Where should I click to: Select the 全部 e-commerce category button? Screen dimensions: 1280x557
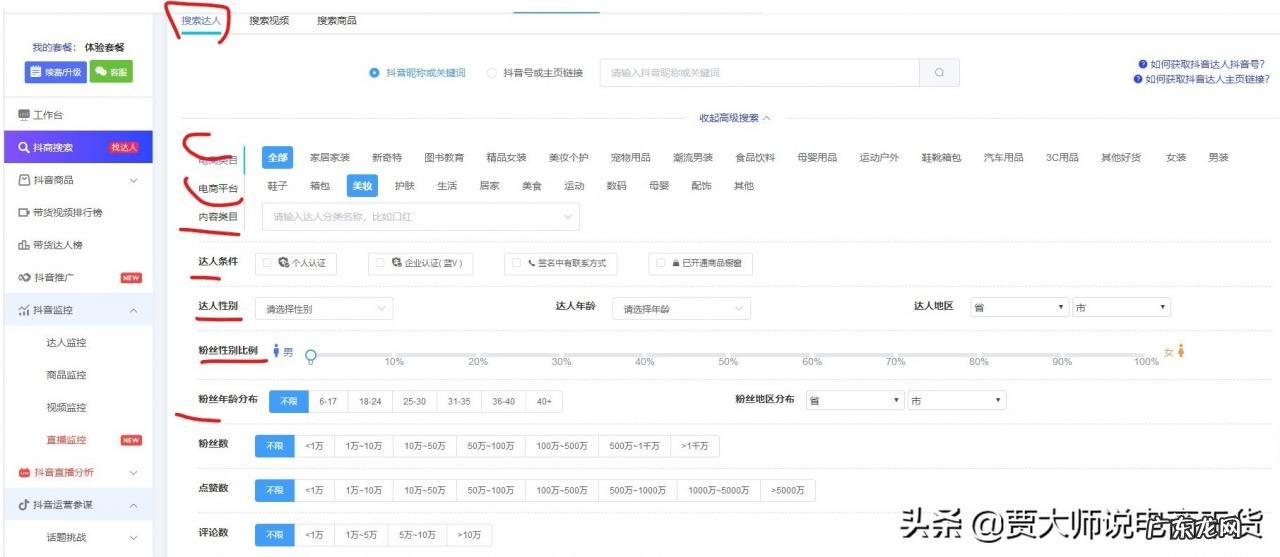click(278, 158)
